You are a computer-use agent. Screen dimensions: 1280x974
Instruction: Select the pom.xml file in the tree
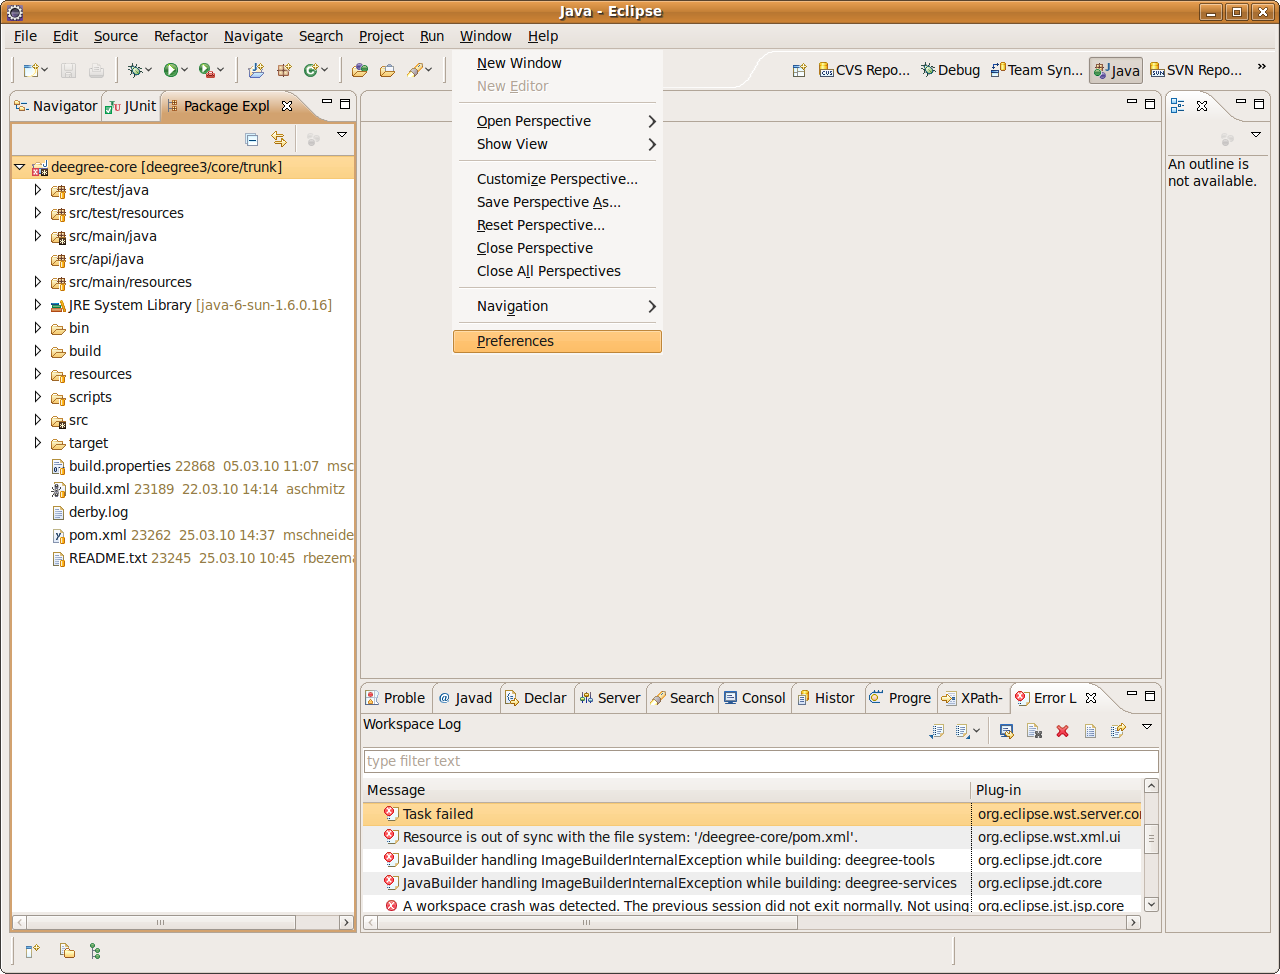pos(97,535)
